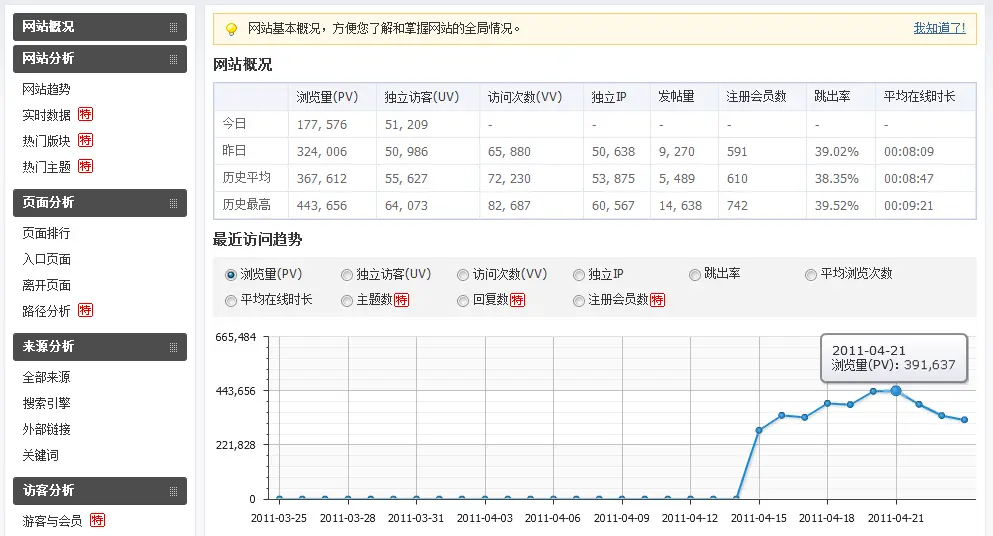Select the 跳出率 radio option

tap(695, 275)
